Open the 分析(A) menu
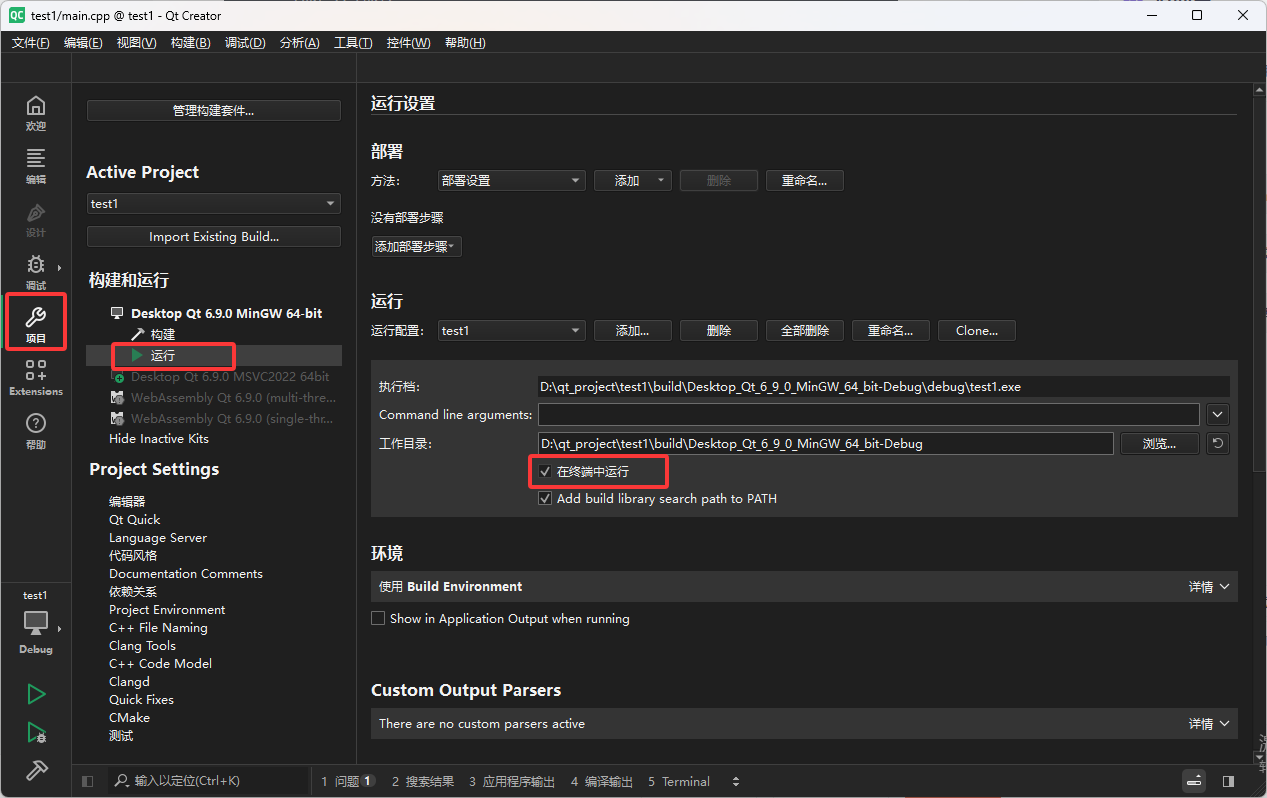Screen dimensions: 1267x798 [300, 42]
